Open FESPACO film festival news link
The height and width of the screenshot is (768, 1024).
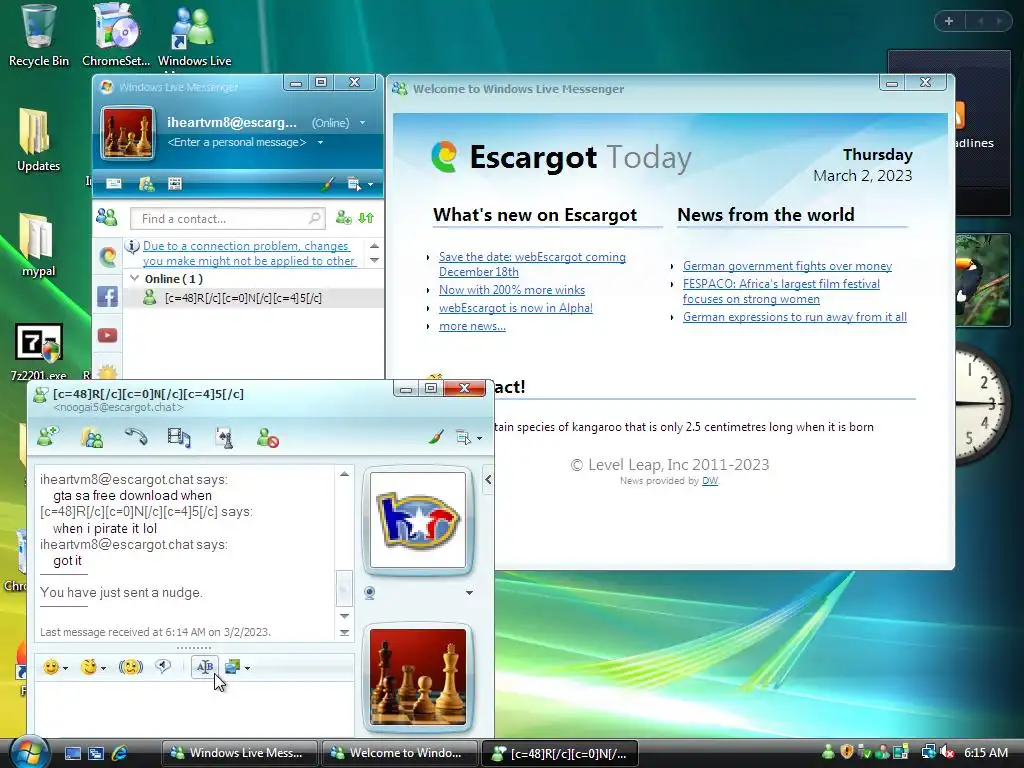[x=781, y=291]
